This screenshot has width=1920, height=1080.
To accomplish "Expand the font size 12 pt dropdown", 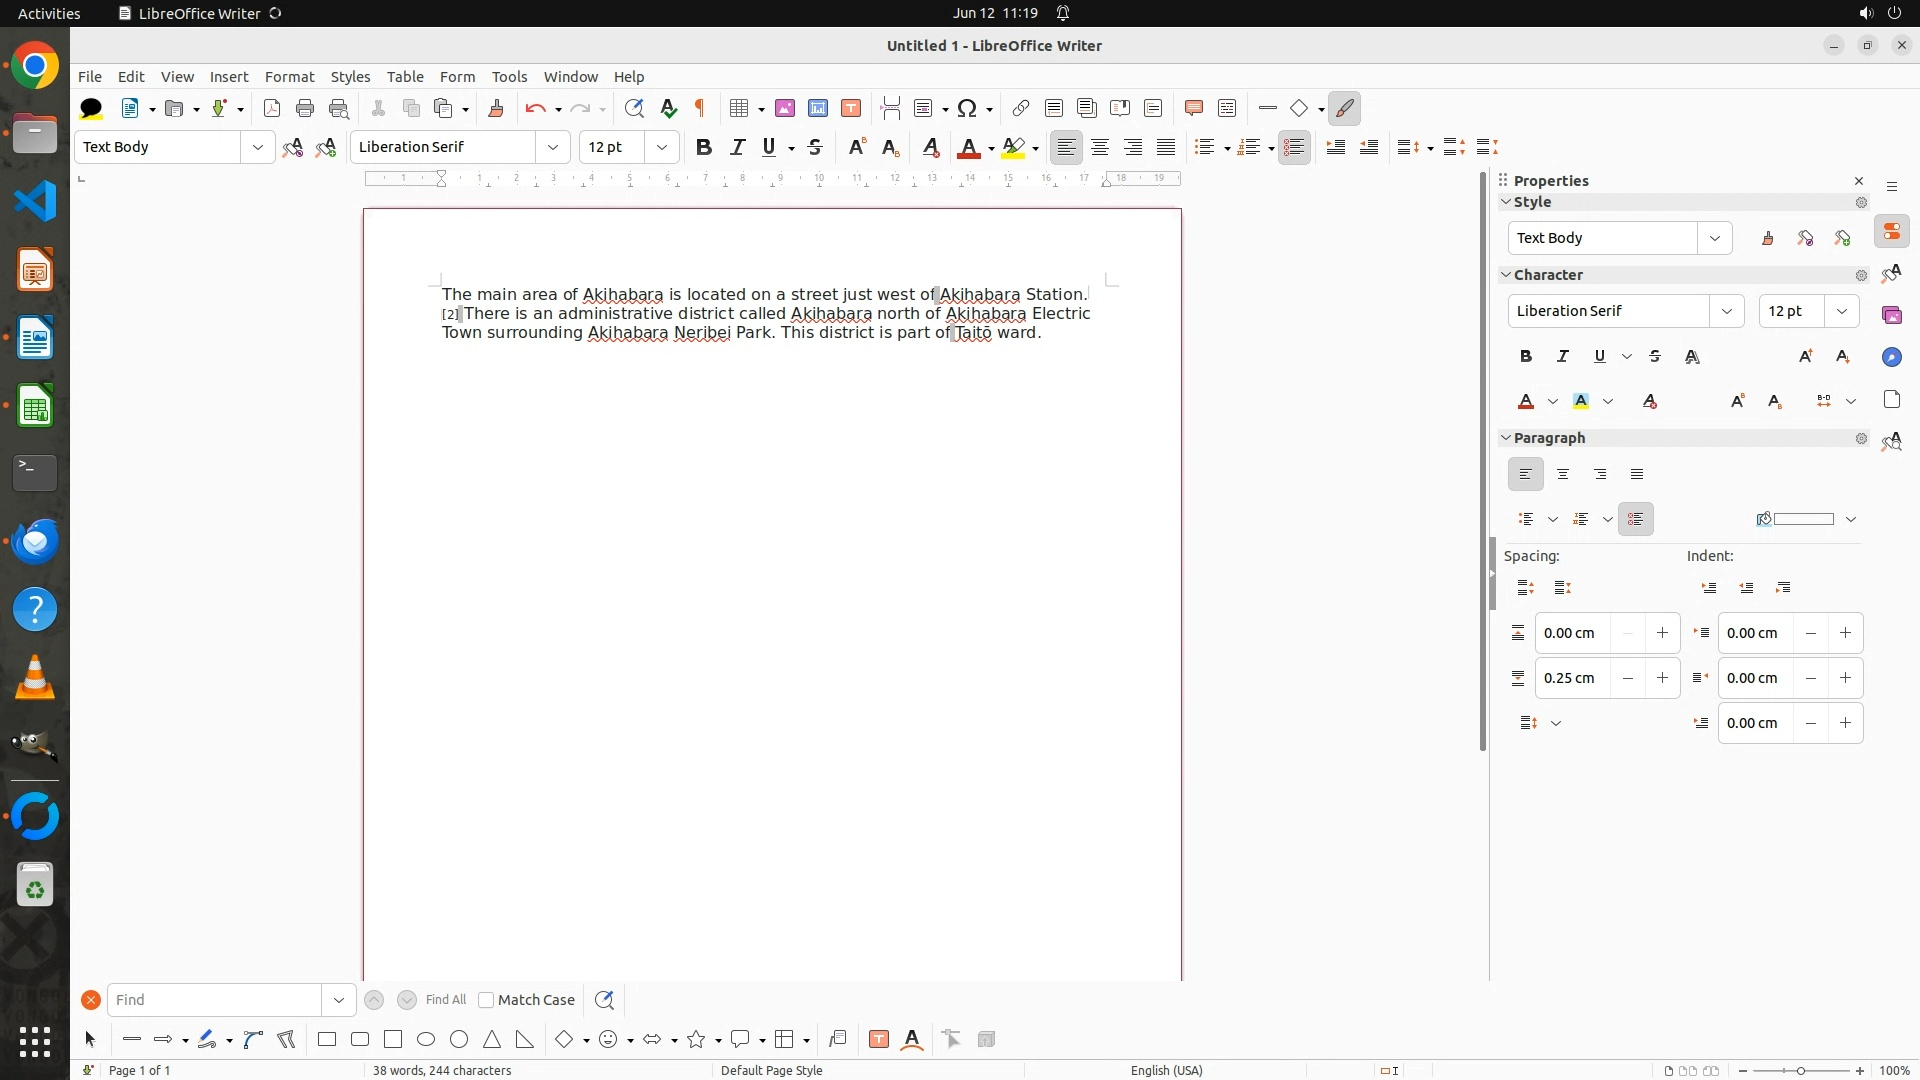I will 662,147.
